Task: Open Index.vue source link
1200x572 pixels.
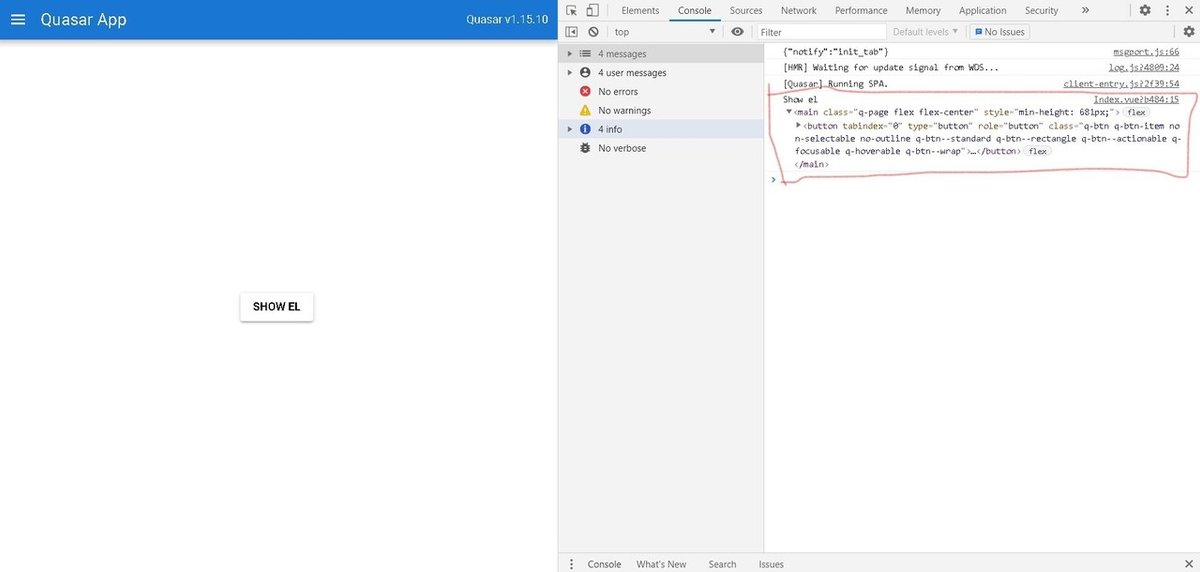Action: (x=1136, y=100)
